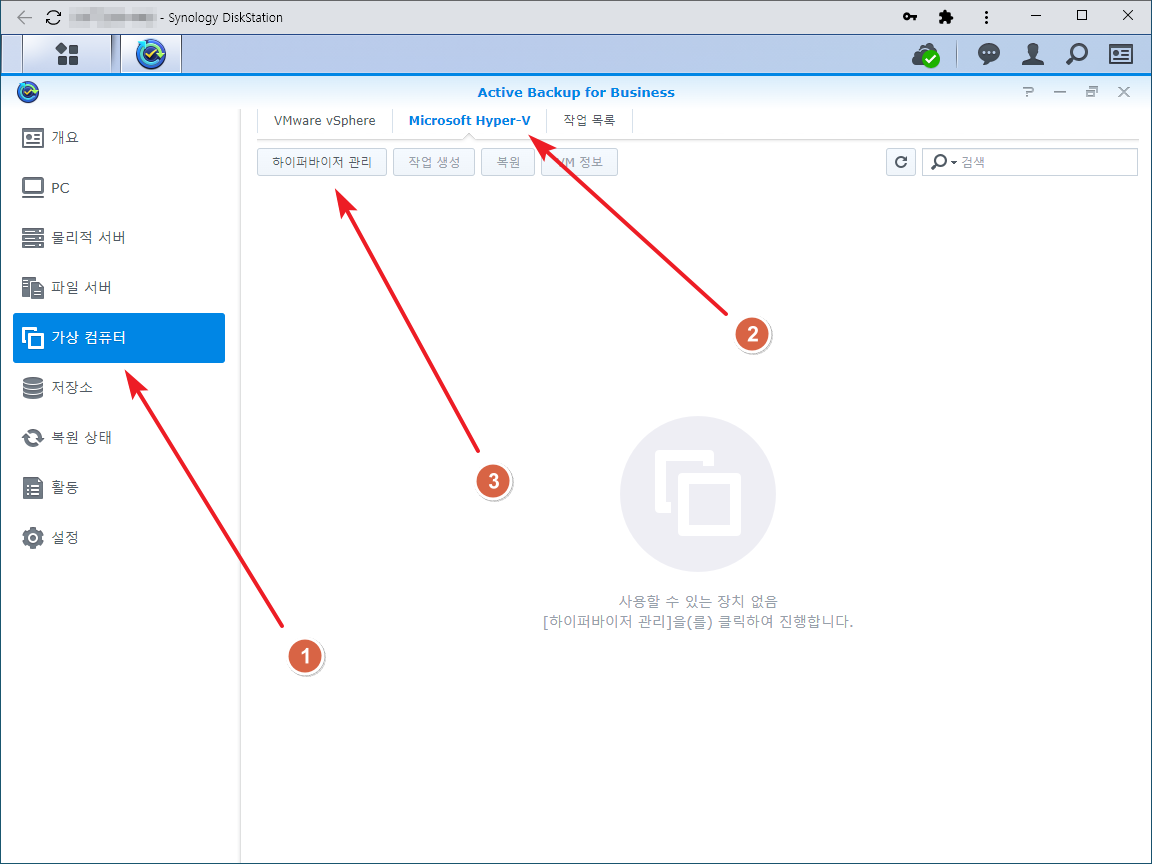1152x864 pixels.
Task: Select 물리적 서버 in the sidebar
Action: click(x=119, y=237)
